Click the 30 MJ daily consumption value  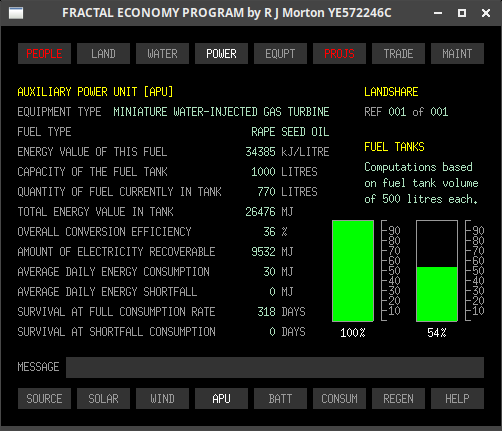tap(278, 272)
